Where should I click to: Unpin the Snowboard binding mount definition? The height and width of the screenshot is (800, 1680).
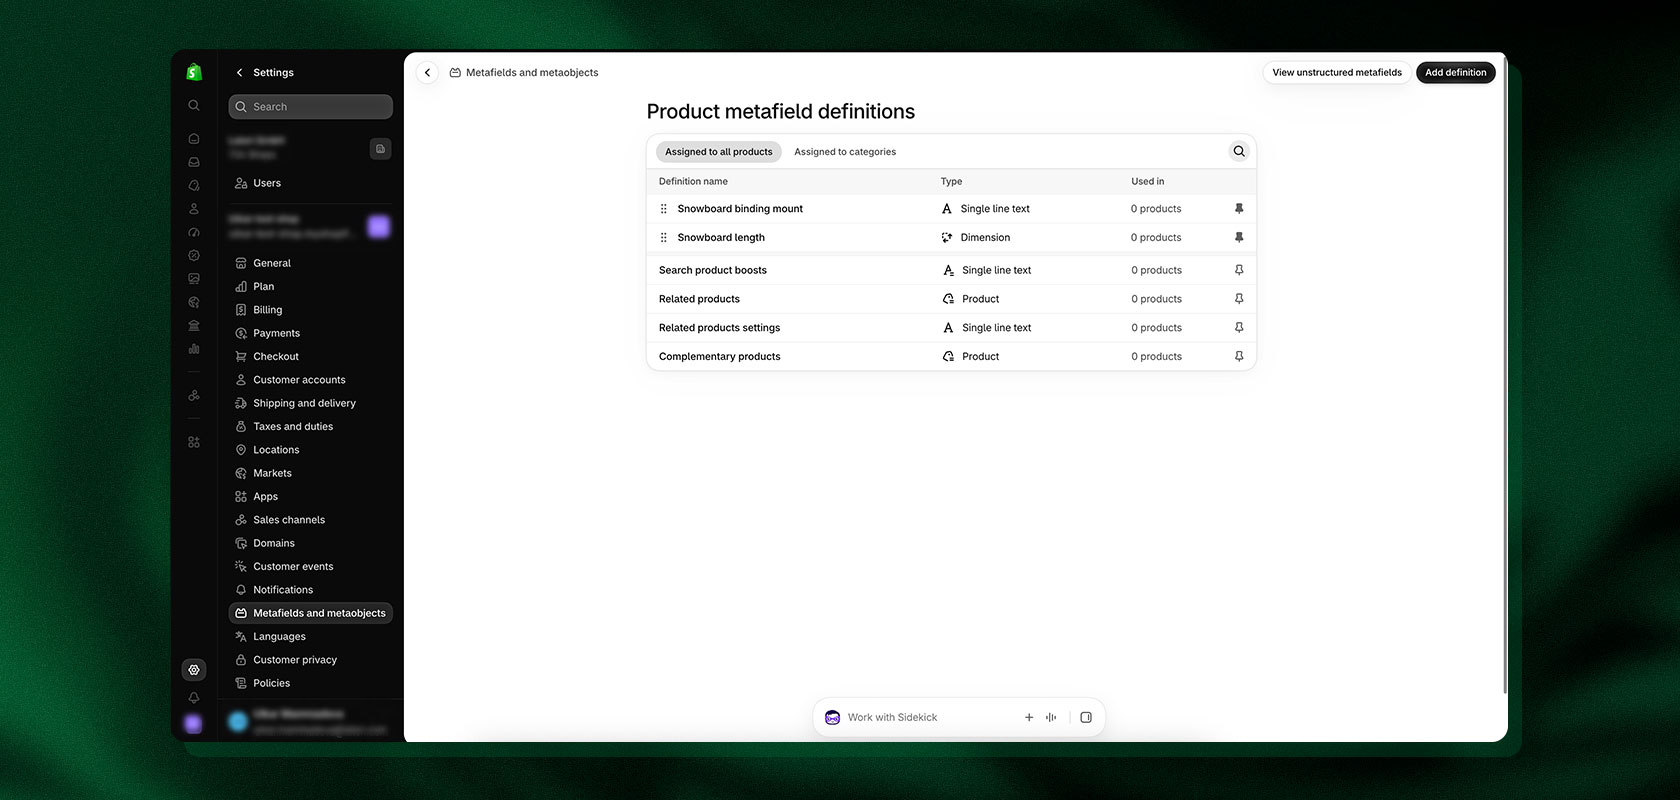click(x=1239, y=209)
